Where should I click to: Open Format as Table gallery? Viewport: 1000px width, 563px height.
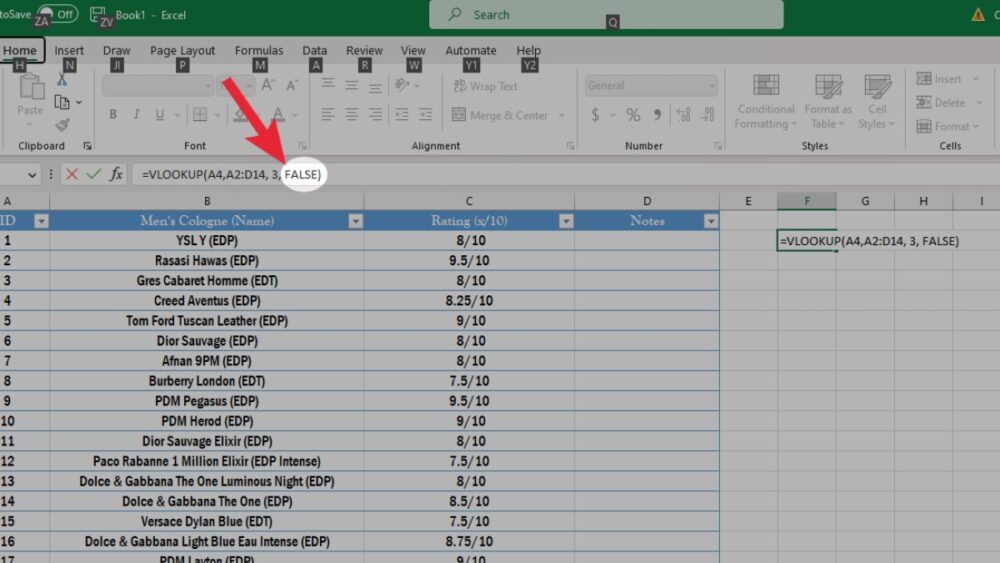(x=828, y=102)
